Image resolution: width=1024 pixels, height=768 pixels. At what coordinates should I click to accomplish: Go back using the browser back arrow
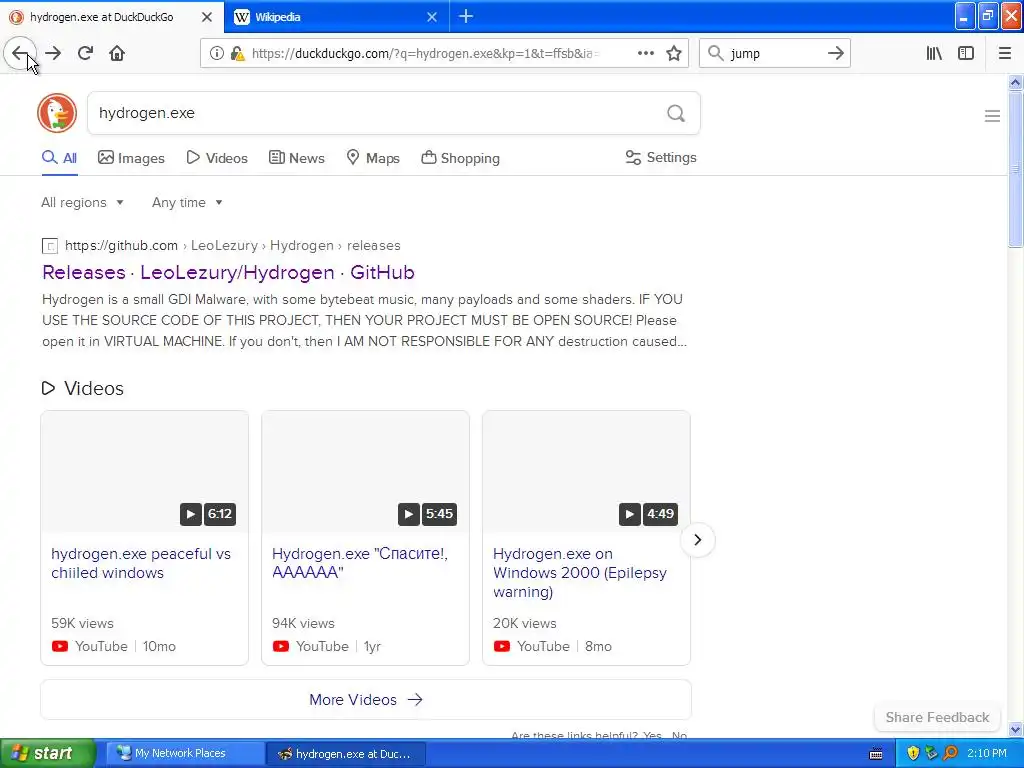pos(20,53)
